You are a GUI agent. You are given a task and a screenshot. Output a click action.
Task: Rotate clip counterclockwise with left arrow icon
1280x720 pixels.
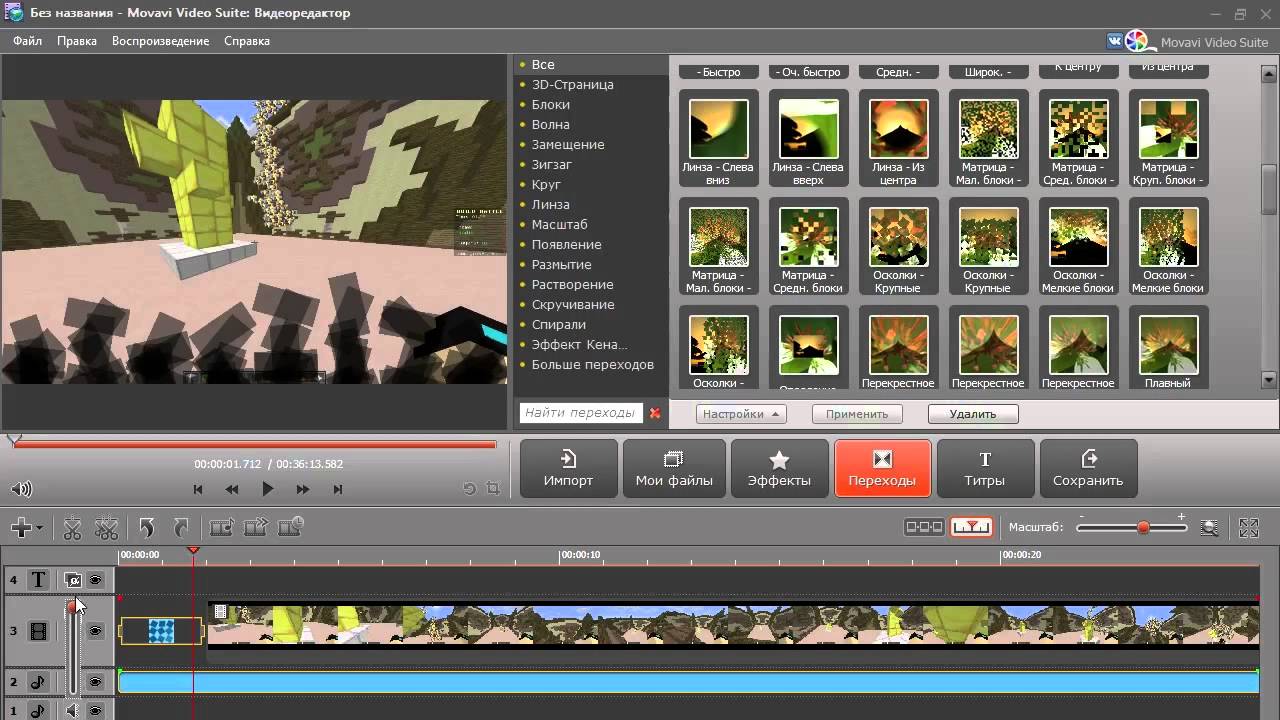point(147,527)
